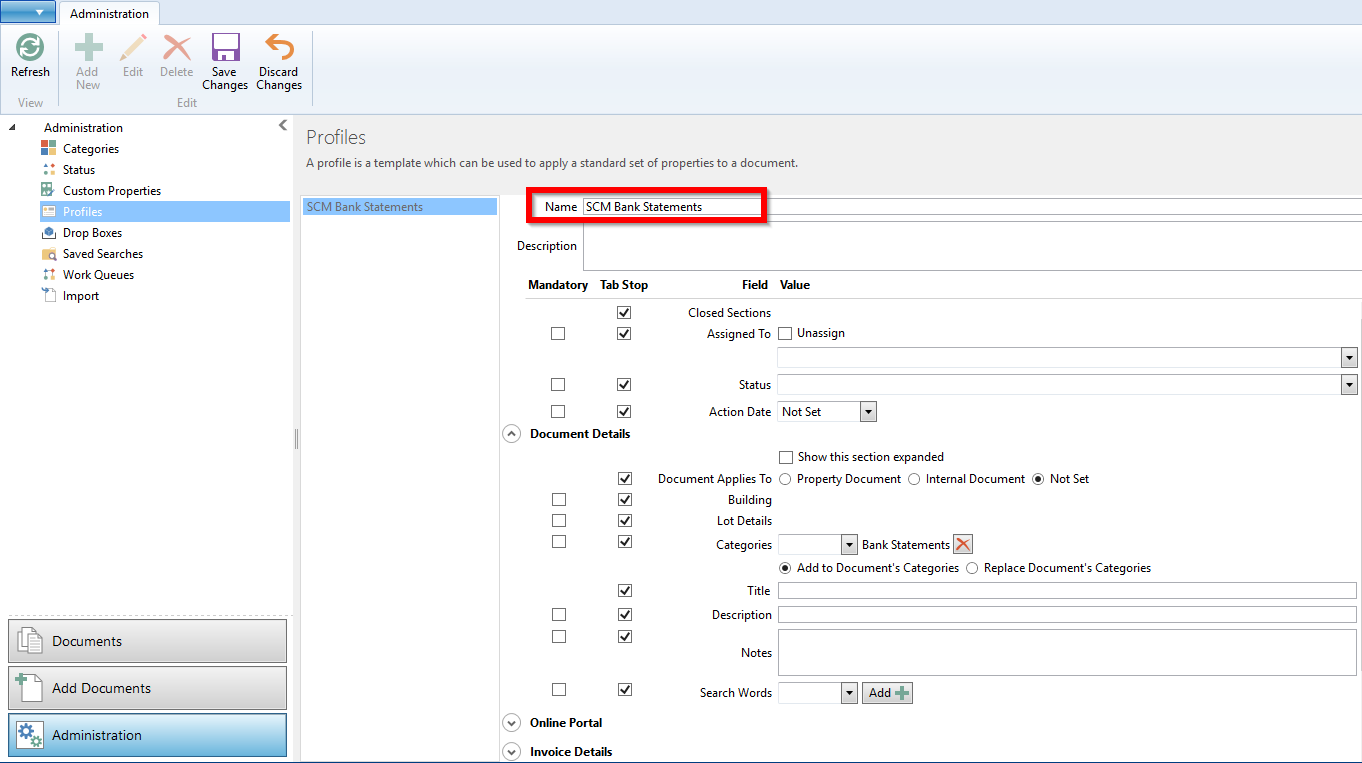Image resolution: width=1362 pixels, height=763 pixels.
Task: Toggle Tab Stop checkbox for Status
Action: point(625,385)
